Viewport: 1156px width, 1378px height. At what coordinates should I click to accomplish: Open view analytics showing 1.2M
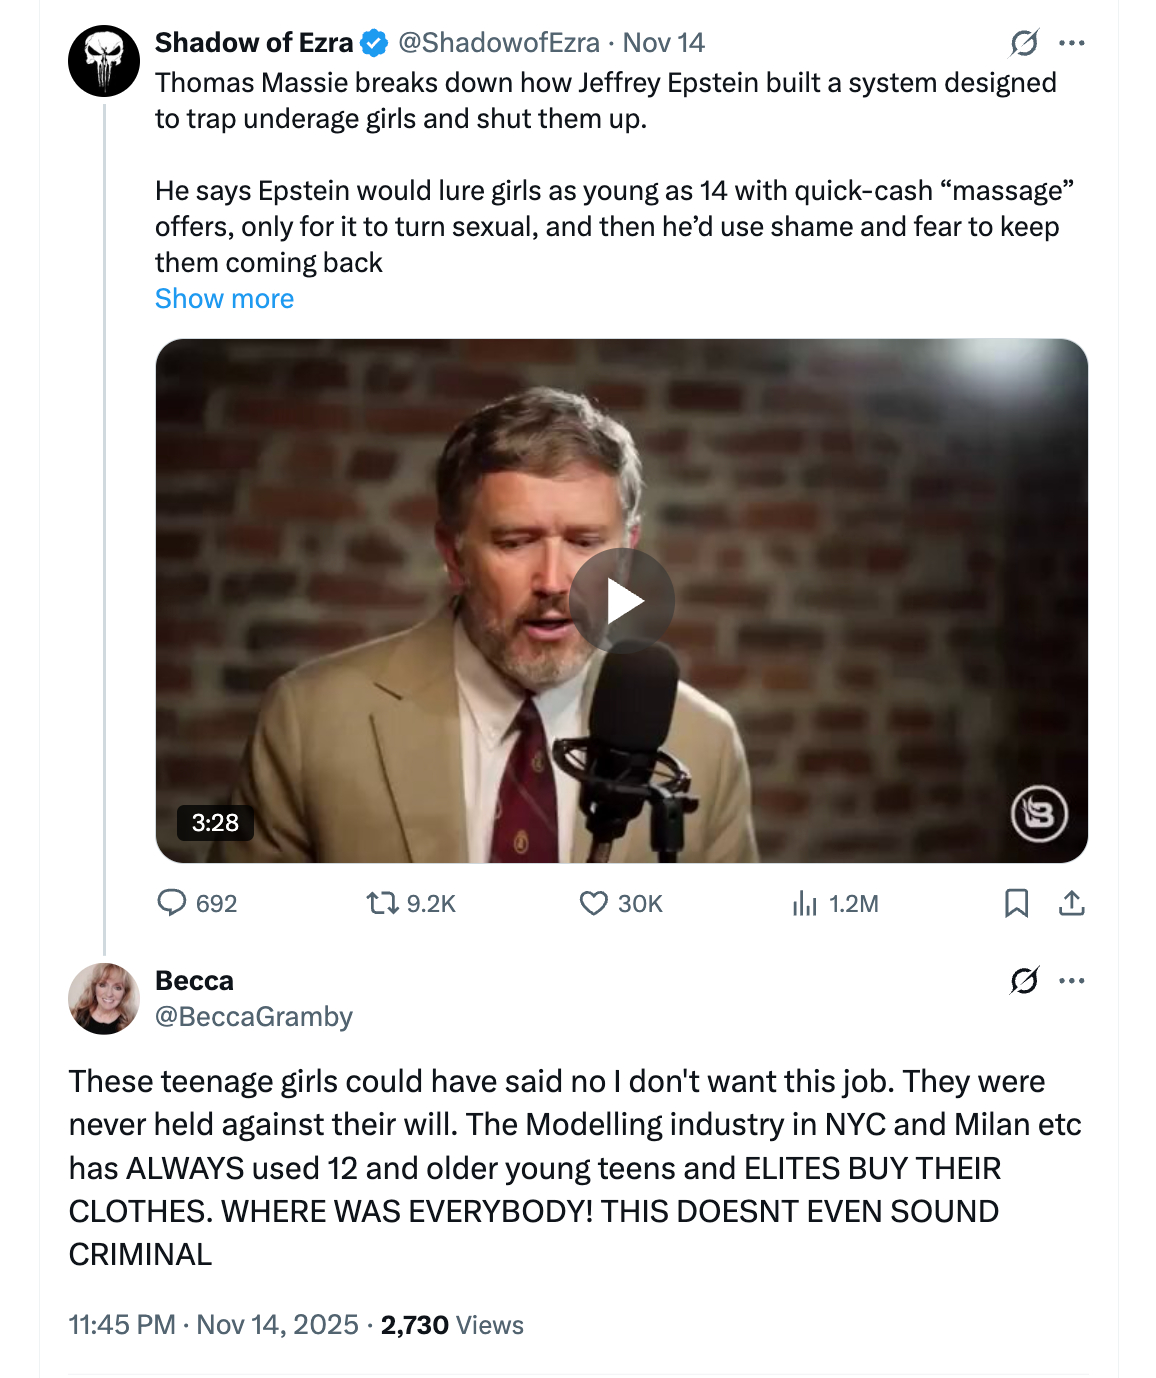pyautogui.click(x=805, y=903)
